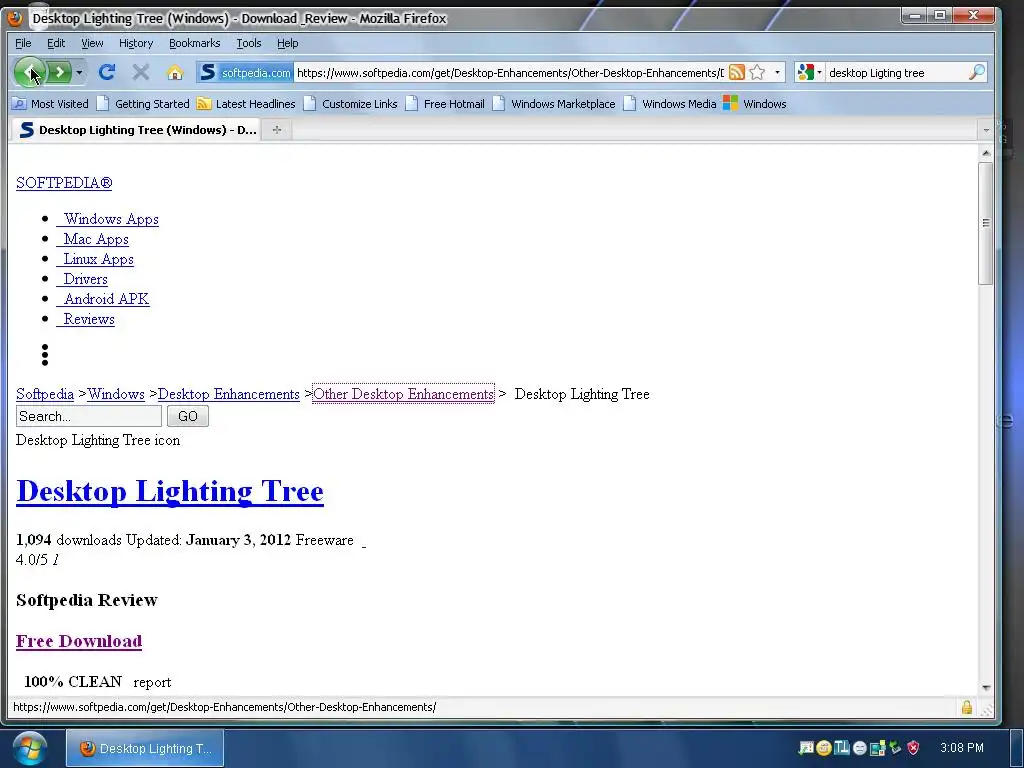The width and height of the screenshot is (1024, 768).
Task: Open the Customize Links bookmark
Action: (x=351, y=104)
